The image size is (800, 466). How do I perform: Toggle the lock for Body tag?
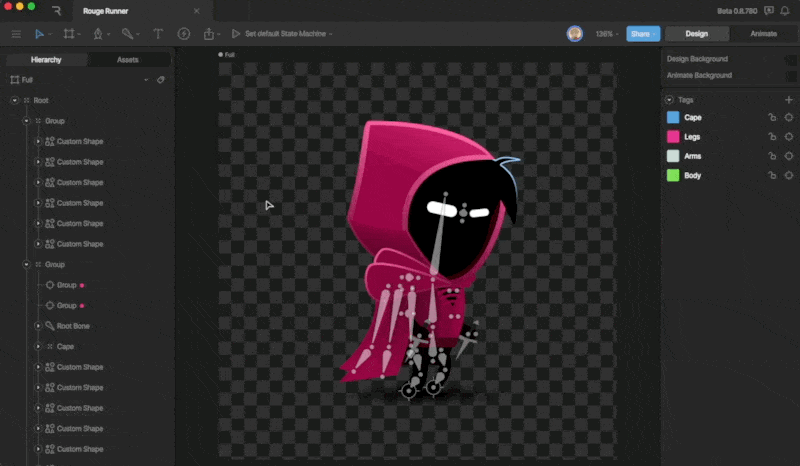tap(772, 176)
